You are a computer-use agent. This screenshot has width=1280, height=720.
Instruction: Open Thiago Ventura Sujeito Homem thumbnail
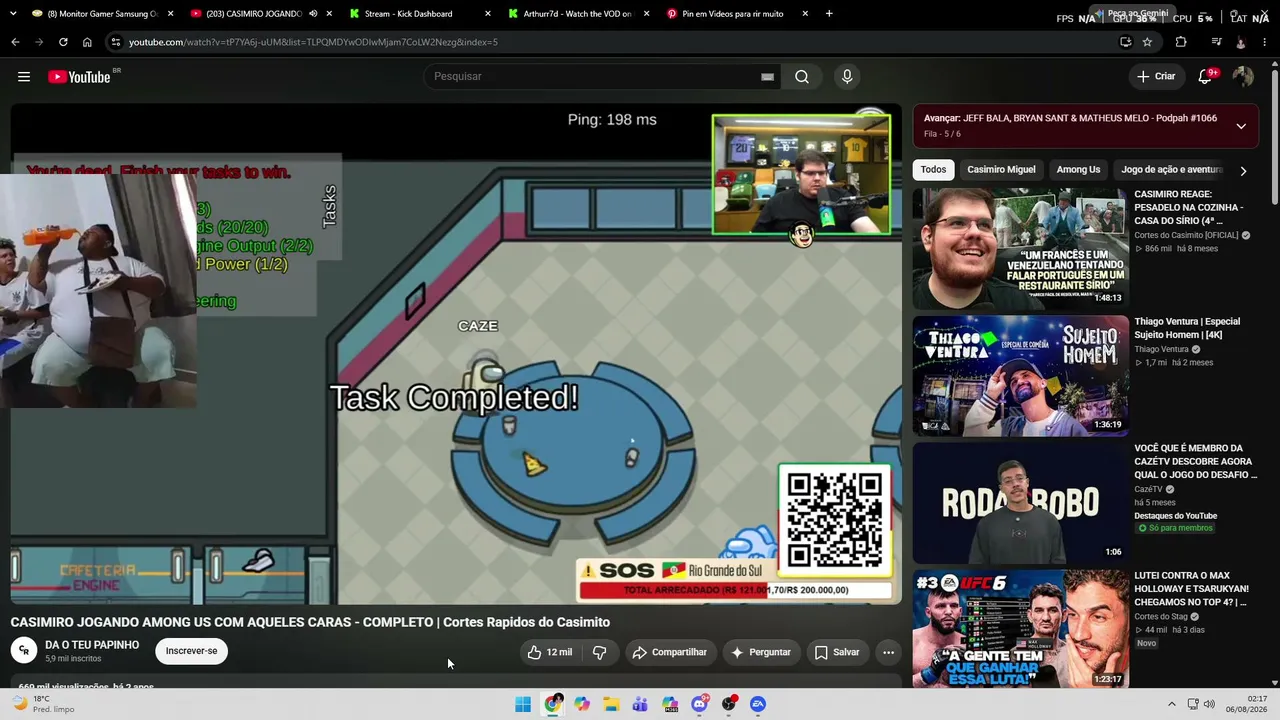point(1020,376)
